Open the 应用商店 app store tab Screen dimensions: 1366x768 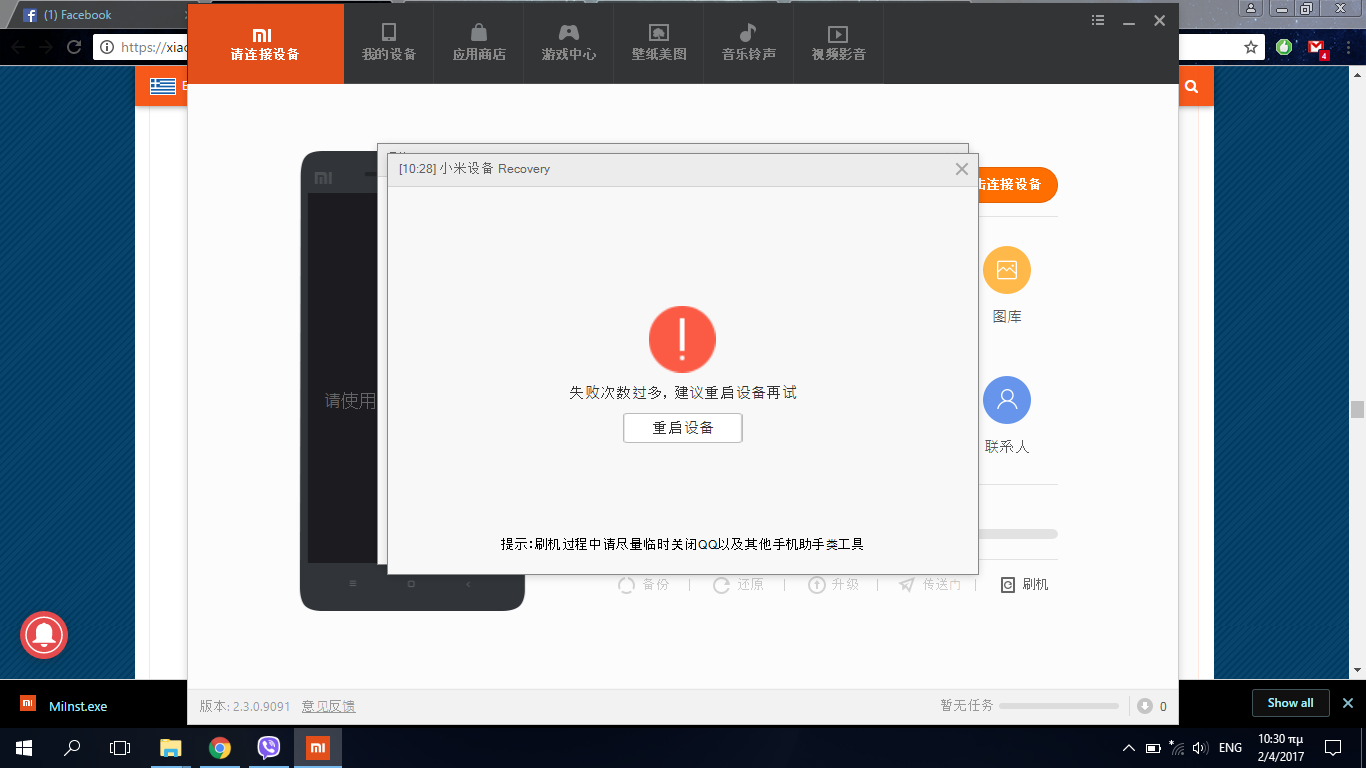(x=479, y=43)
